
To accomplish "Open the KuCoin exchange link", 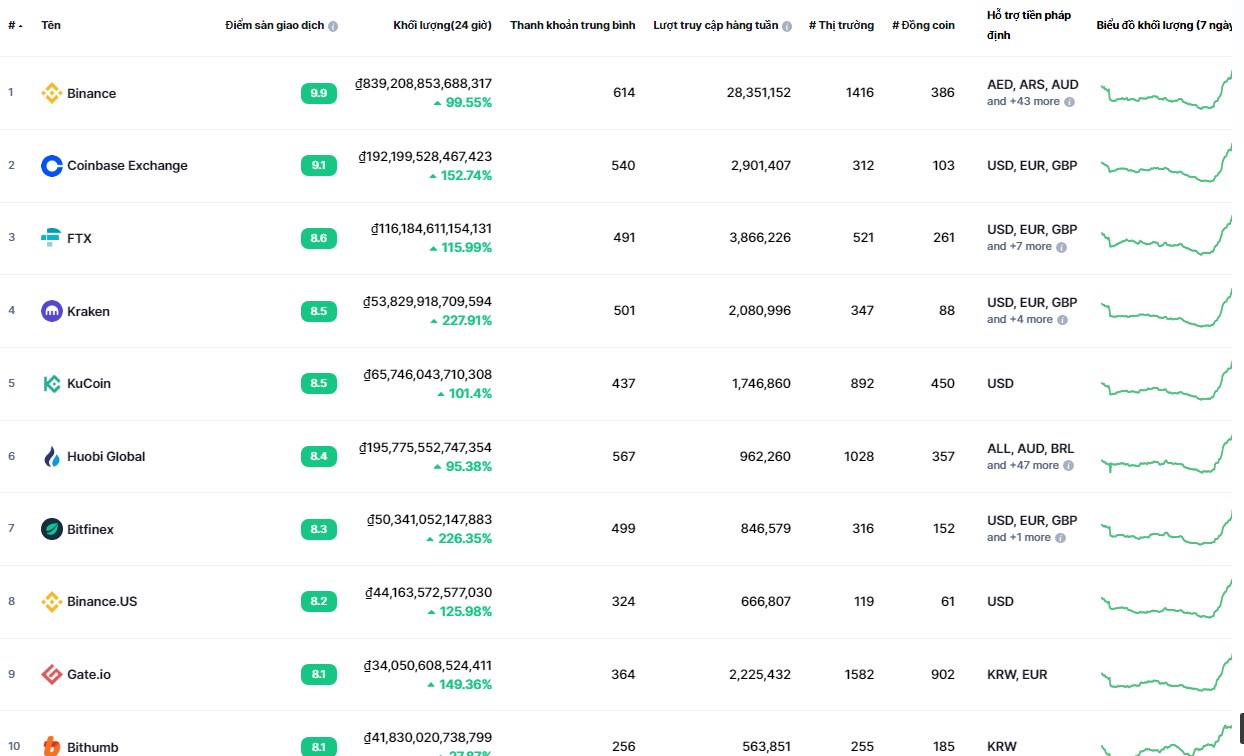I will (89, 383).
